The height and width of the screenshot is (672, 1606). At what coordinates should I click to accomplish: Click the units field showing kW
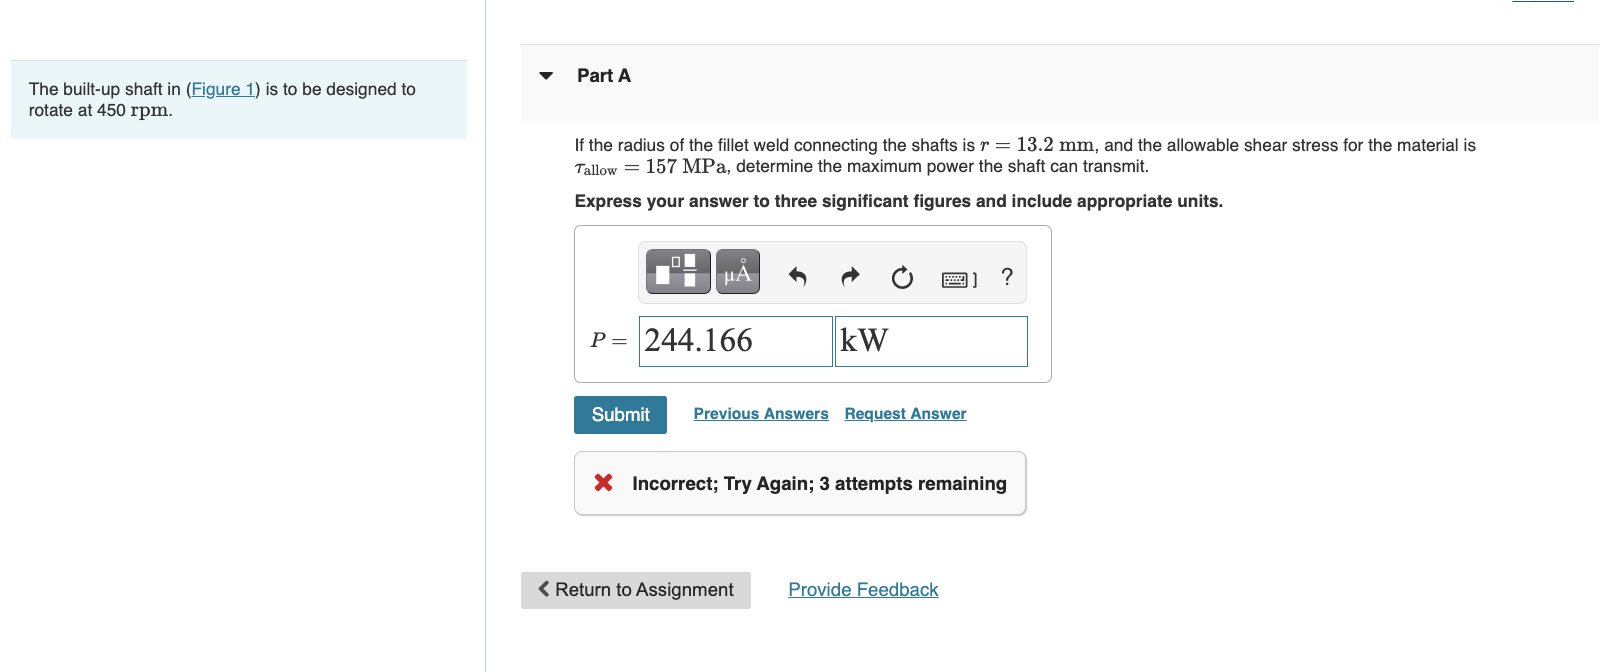point(930,341)
